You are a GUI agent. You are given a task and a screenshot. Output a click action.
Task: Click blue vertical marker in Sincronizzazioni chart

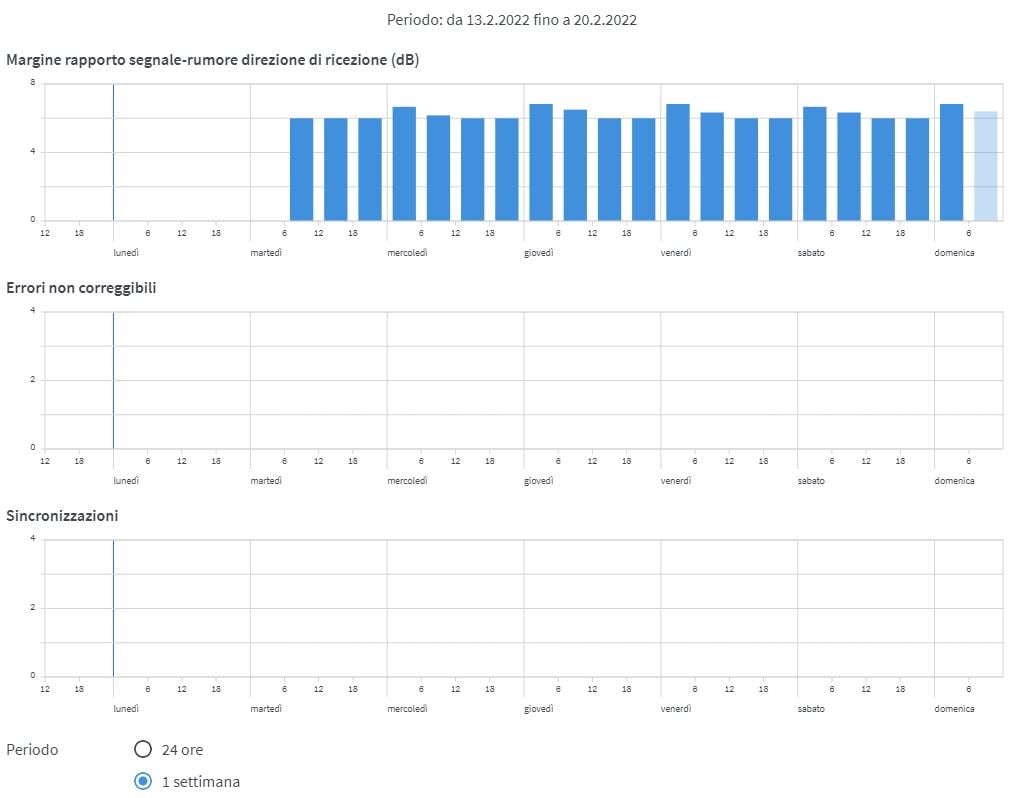[113, 608]
